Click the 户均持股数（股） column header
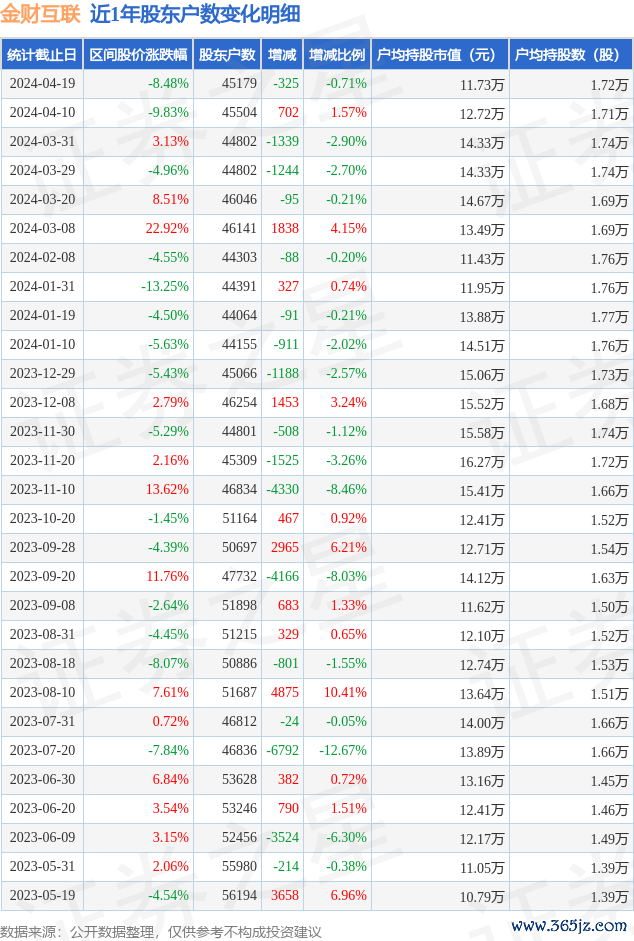Viewport: 634px width, 941px height. pos(570,56)
